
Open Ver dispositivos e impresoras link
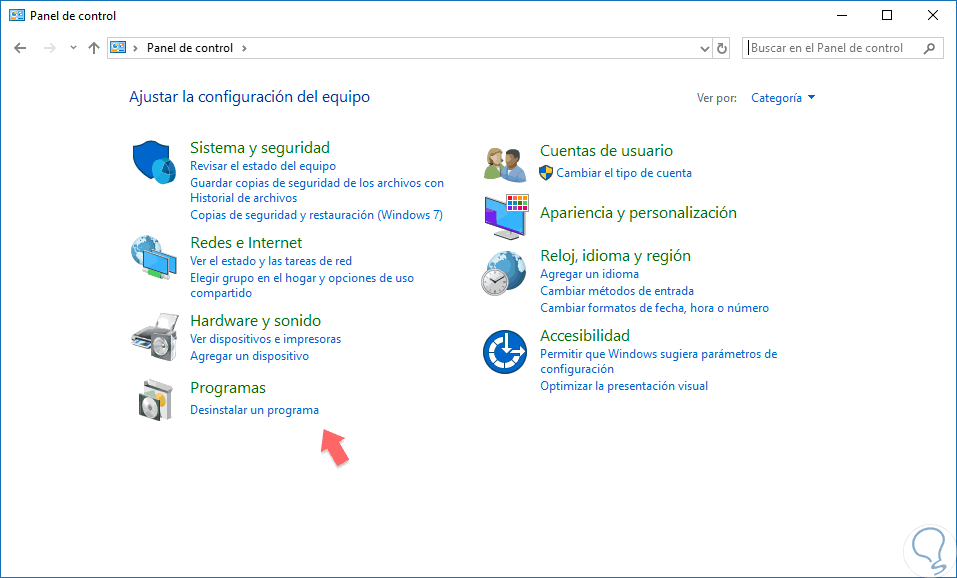265,339
